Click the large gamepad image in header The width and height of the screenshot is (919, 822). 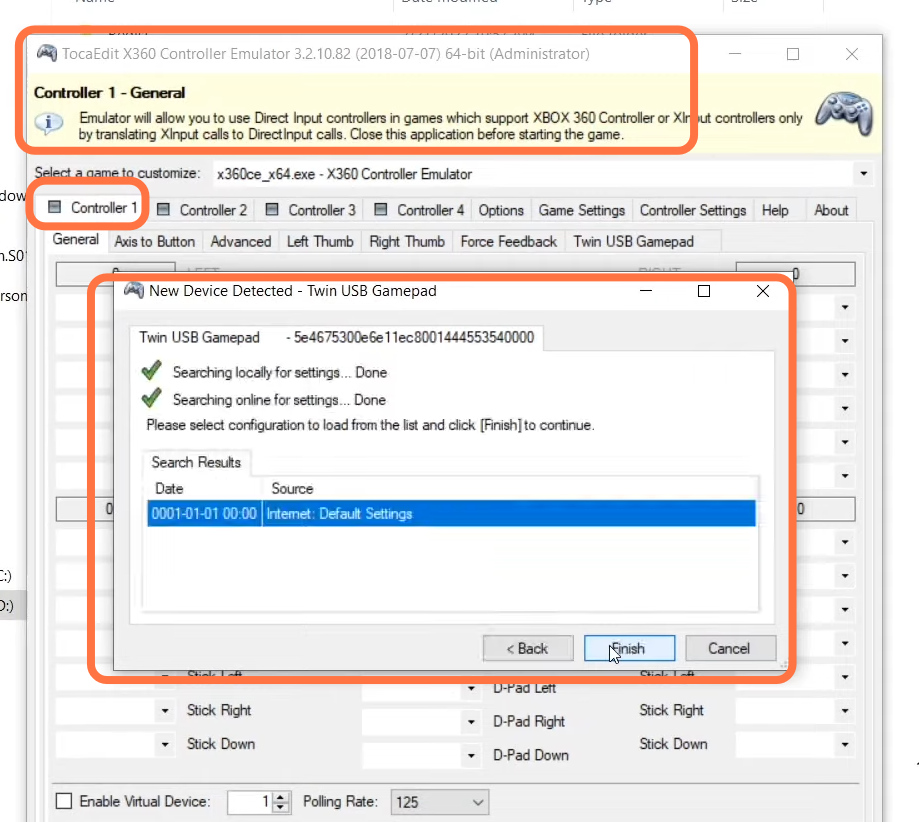click(x=845, y=113)
